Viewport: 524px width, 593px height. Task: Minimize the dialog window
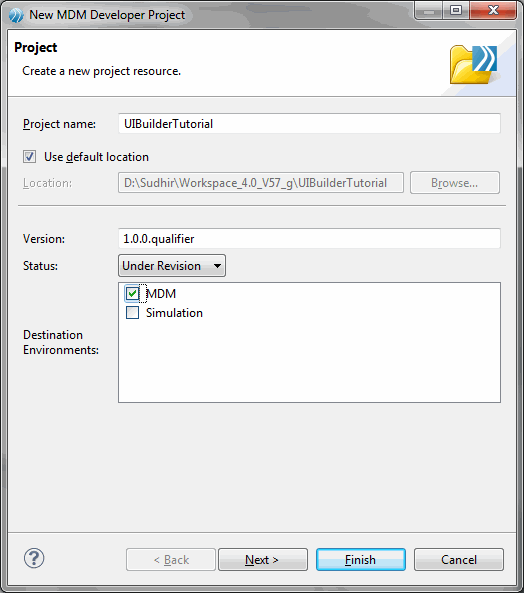(x=429, y=10)
